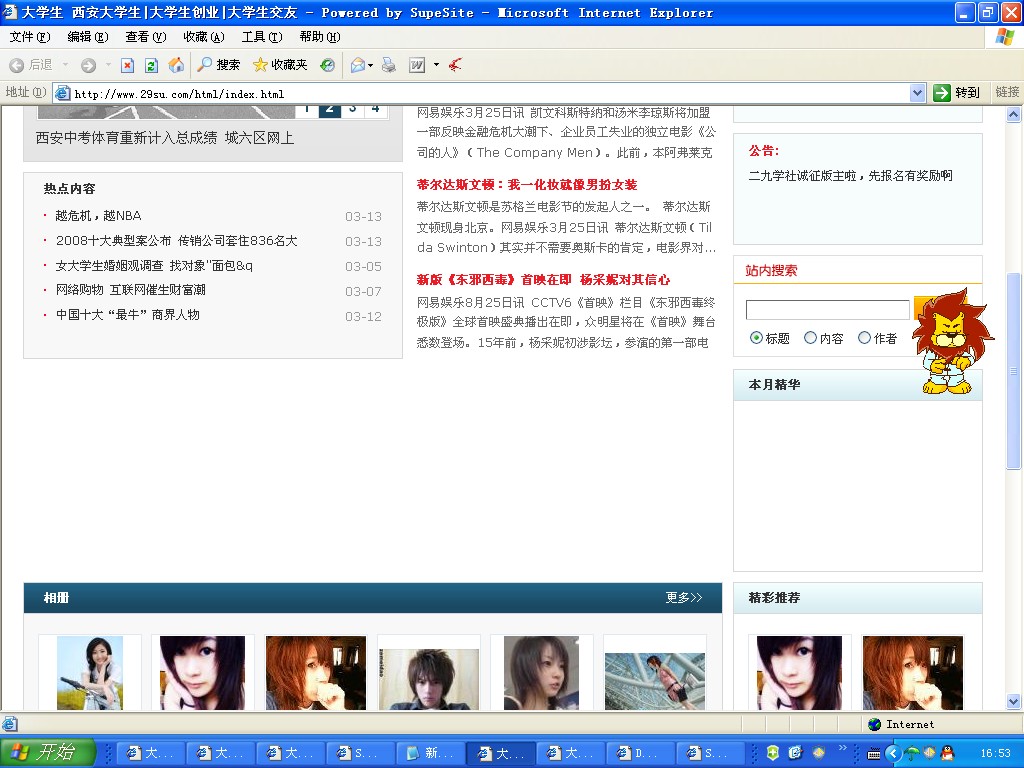Open Favorites (收藏夹) star button
1024x768 pixels.
[x=280, y=65]
